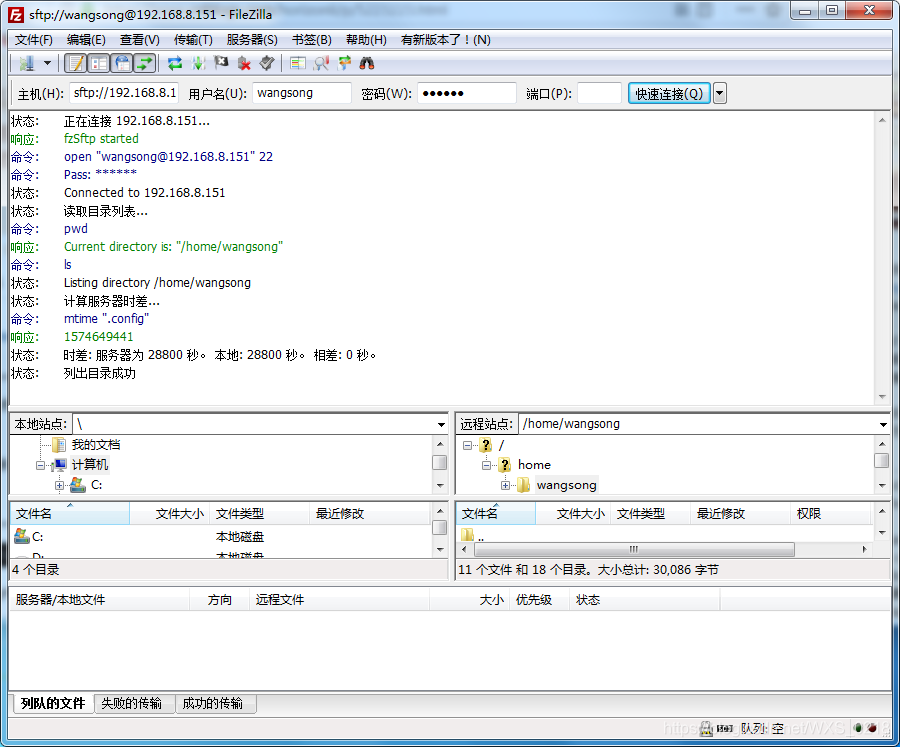
Task: Select home in remote tree
Action: (534, 465)
